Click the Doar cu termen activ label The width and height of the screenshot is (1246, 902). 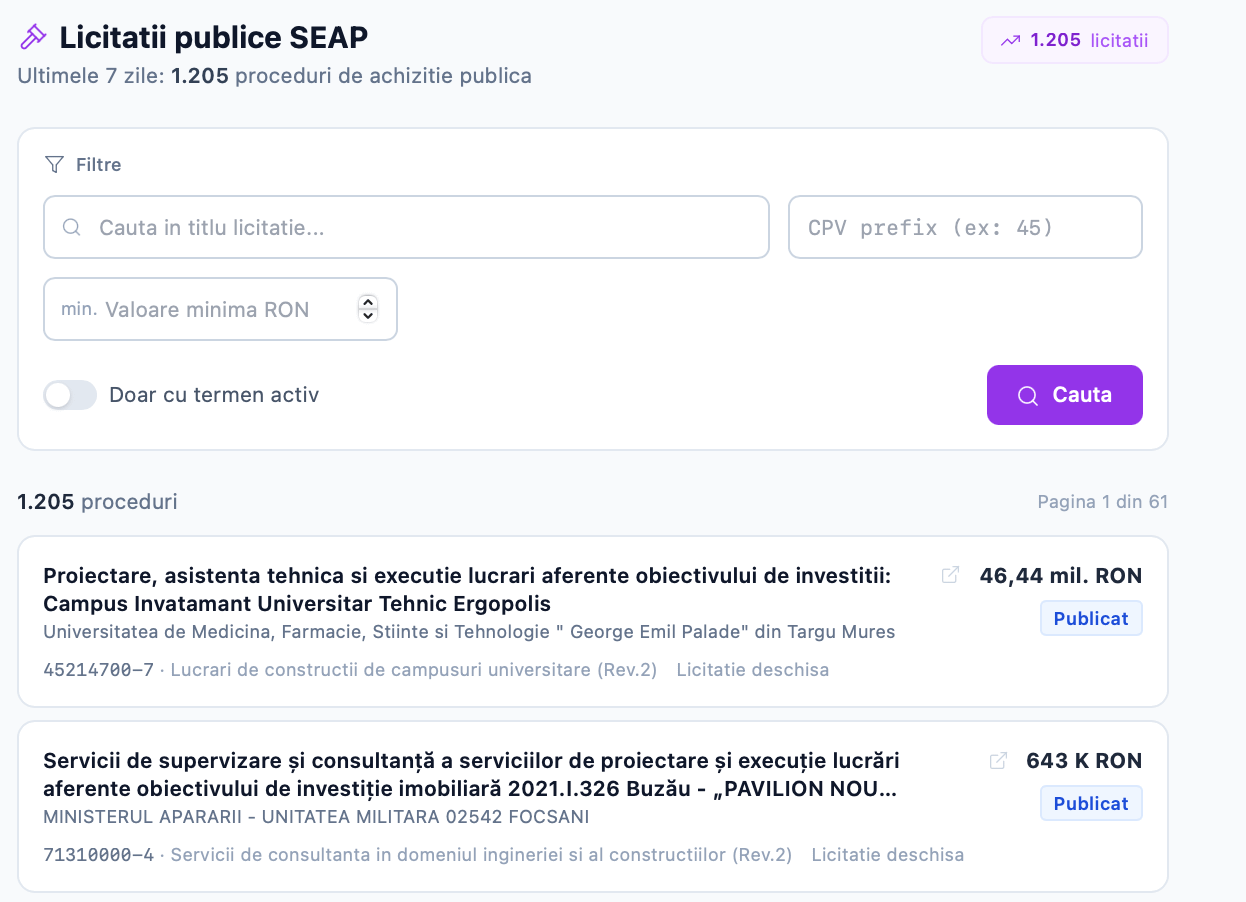(x=214, y=395)
